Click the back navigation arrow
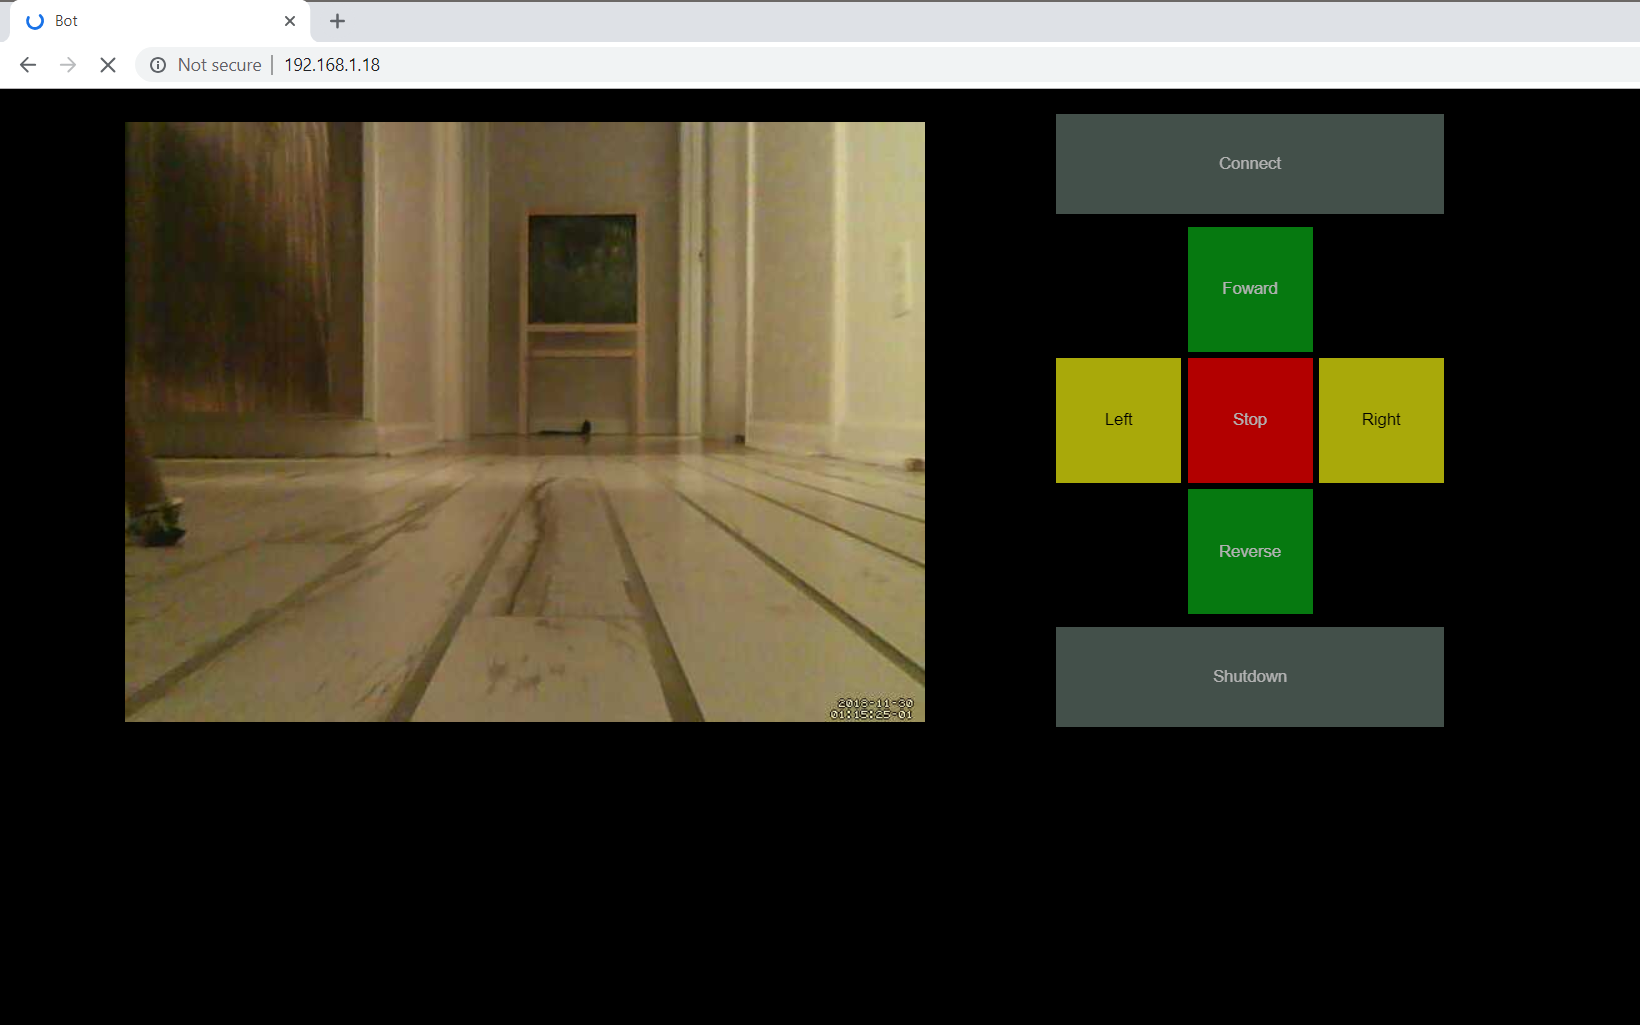This screenshot has height=1027, width=1640. pos(27,64)
